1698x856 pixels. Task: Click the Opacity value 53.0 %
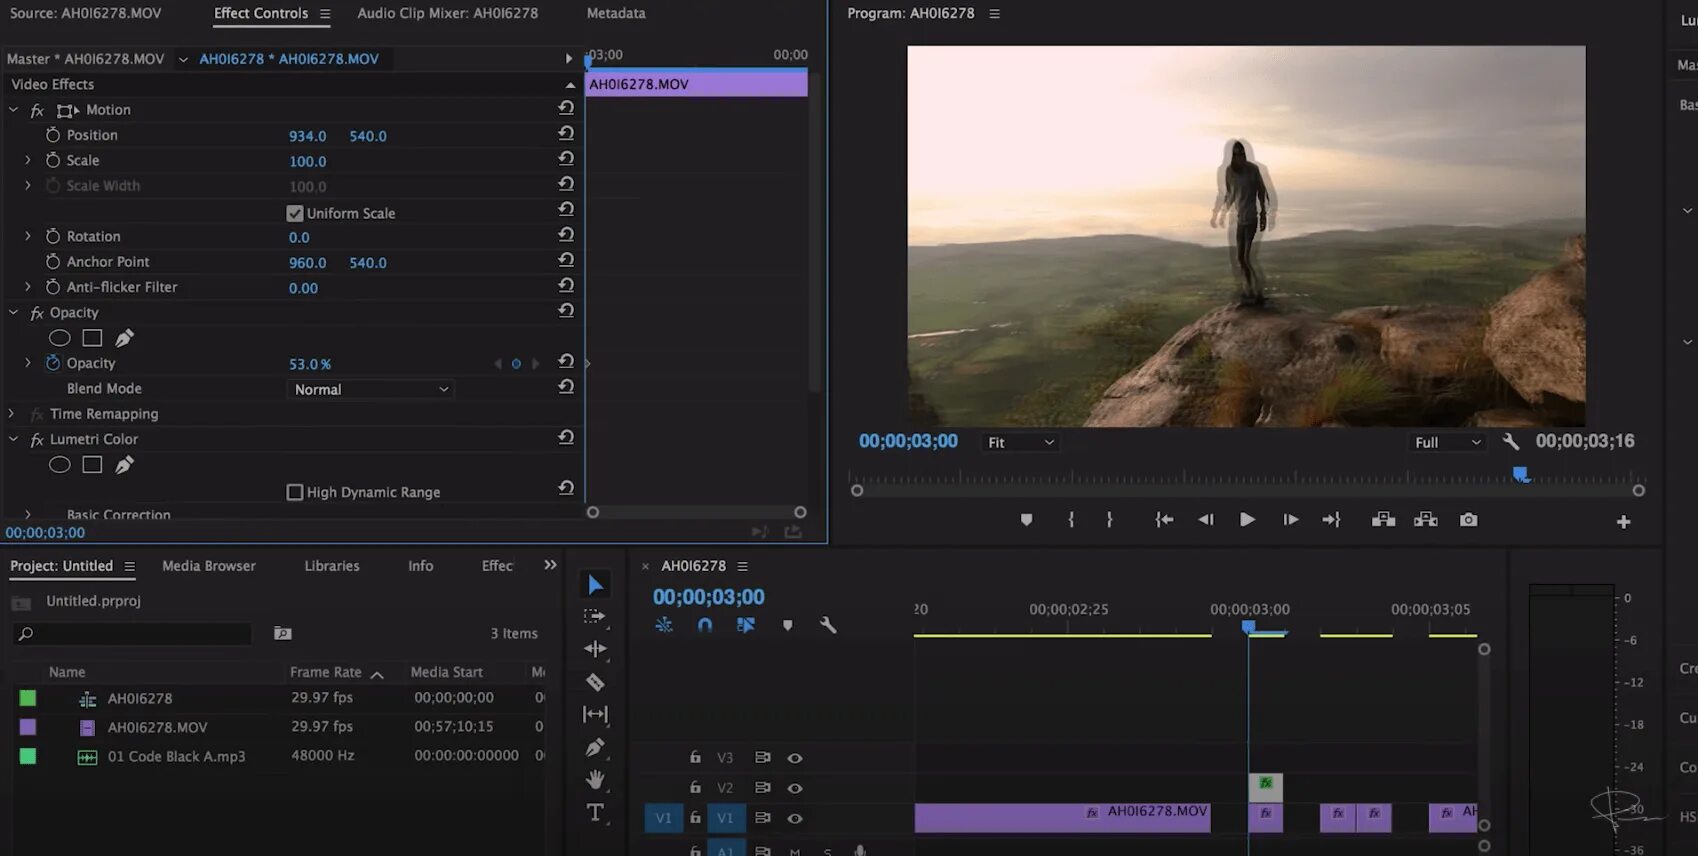tap(309, 364)
